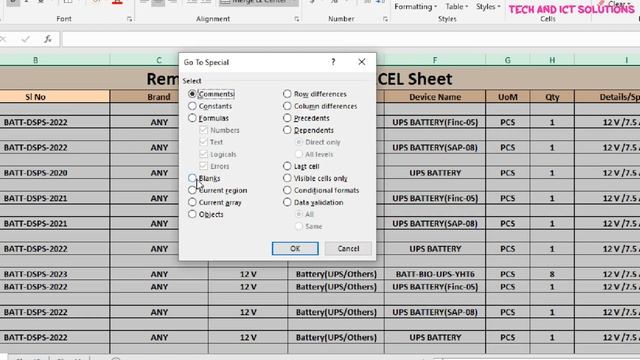Select column C header
The image size is (640, 360).
(x=159, y=60)
